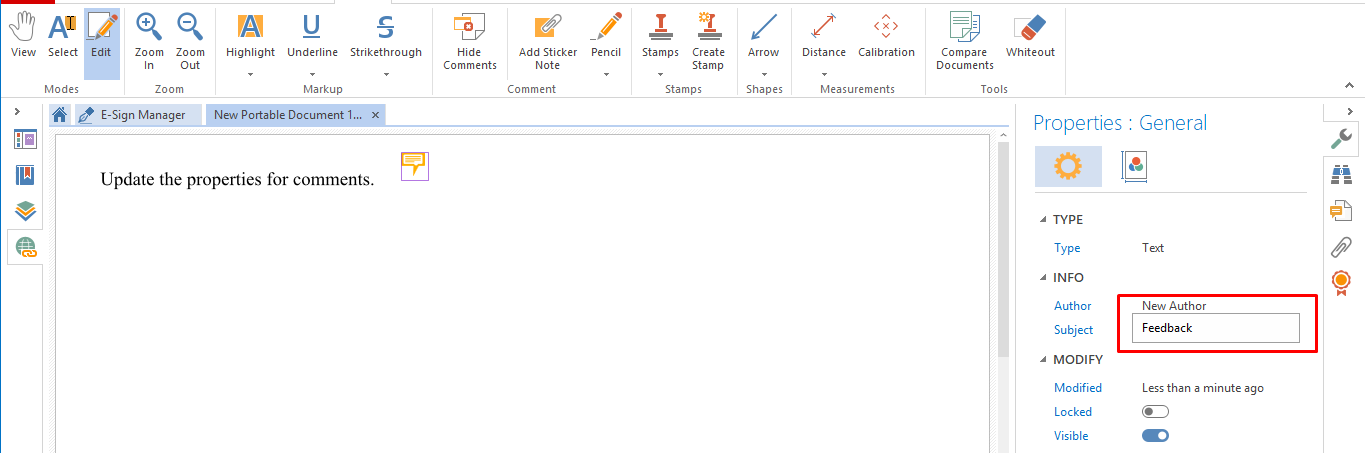Viewport: 1365px width, 453px height.
Task: Select the Whiteout tool
Action: tap(1029, 38)
